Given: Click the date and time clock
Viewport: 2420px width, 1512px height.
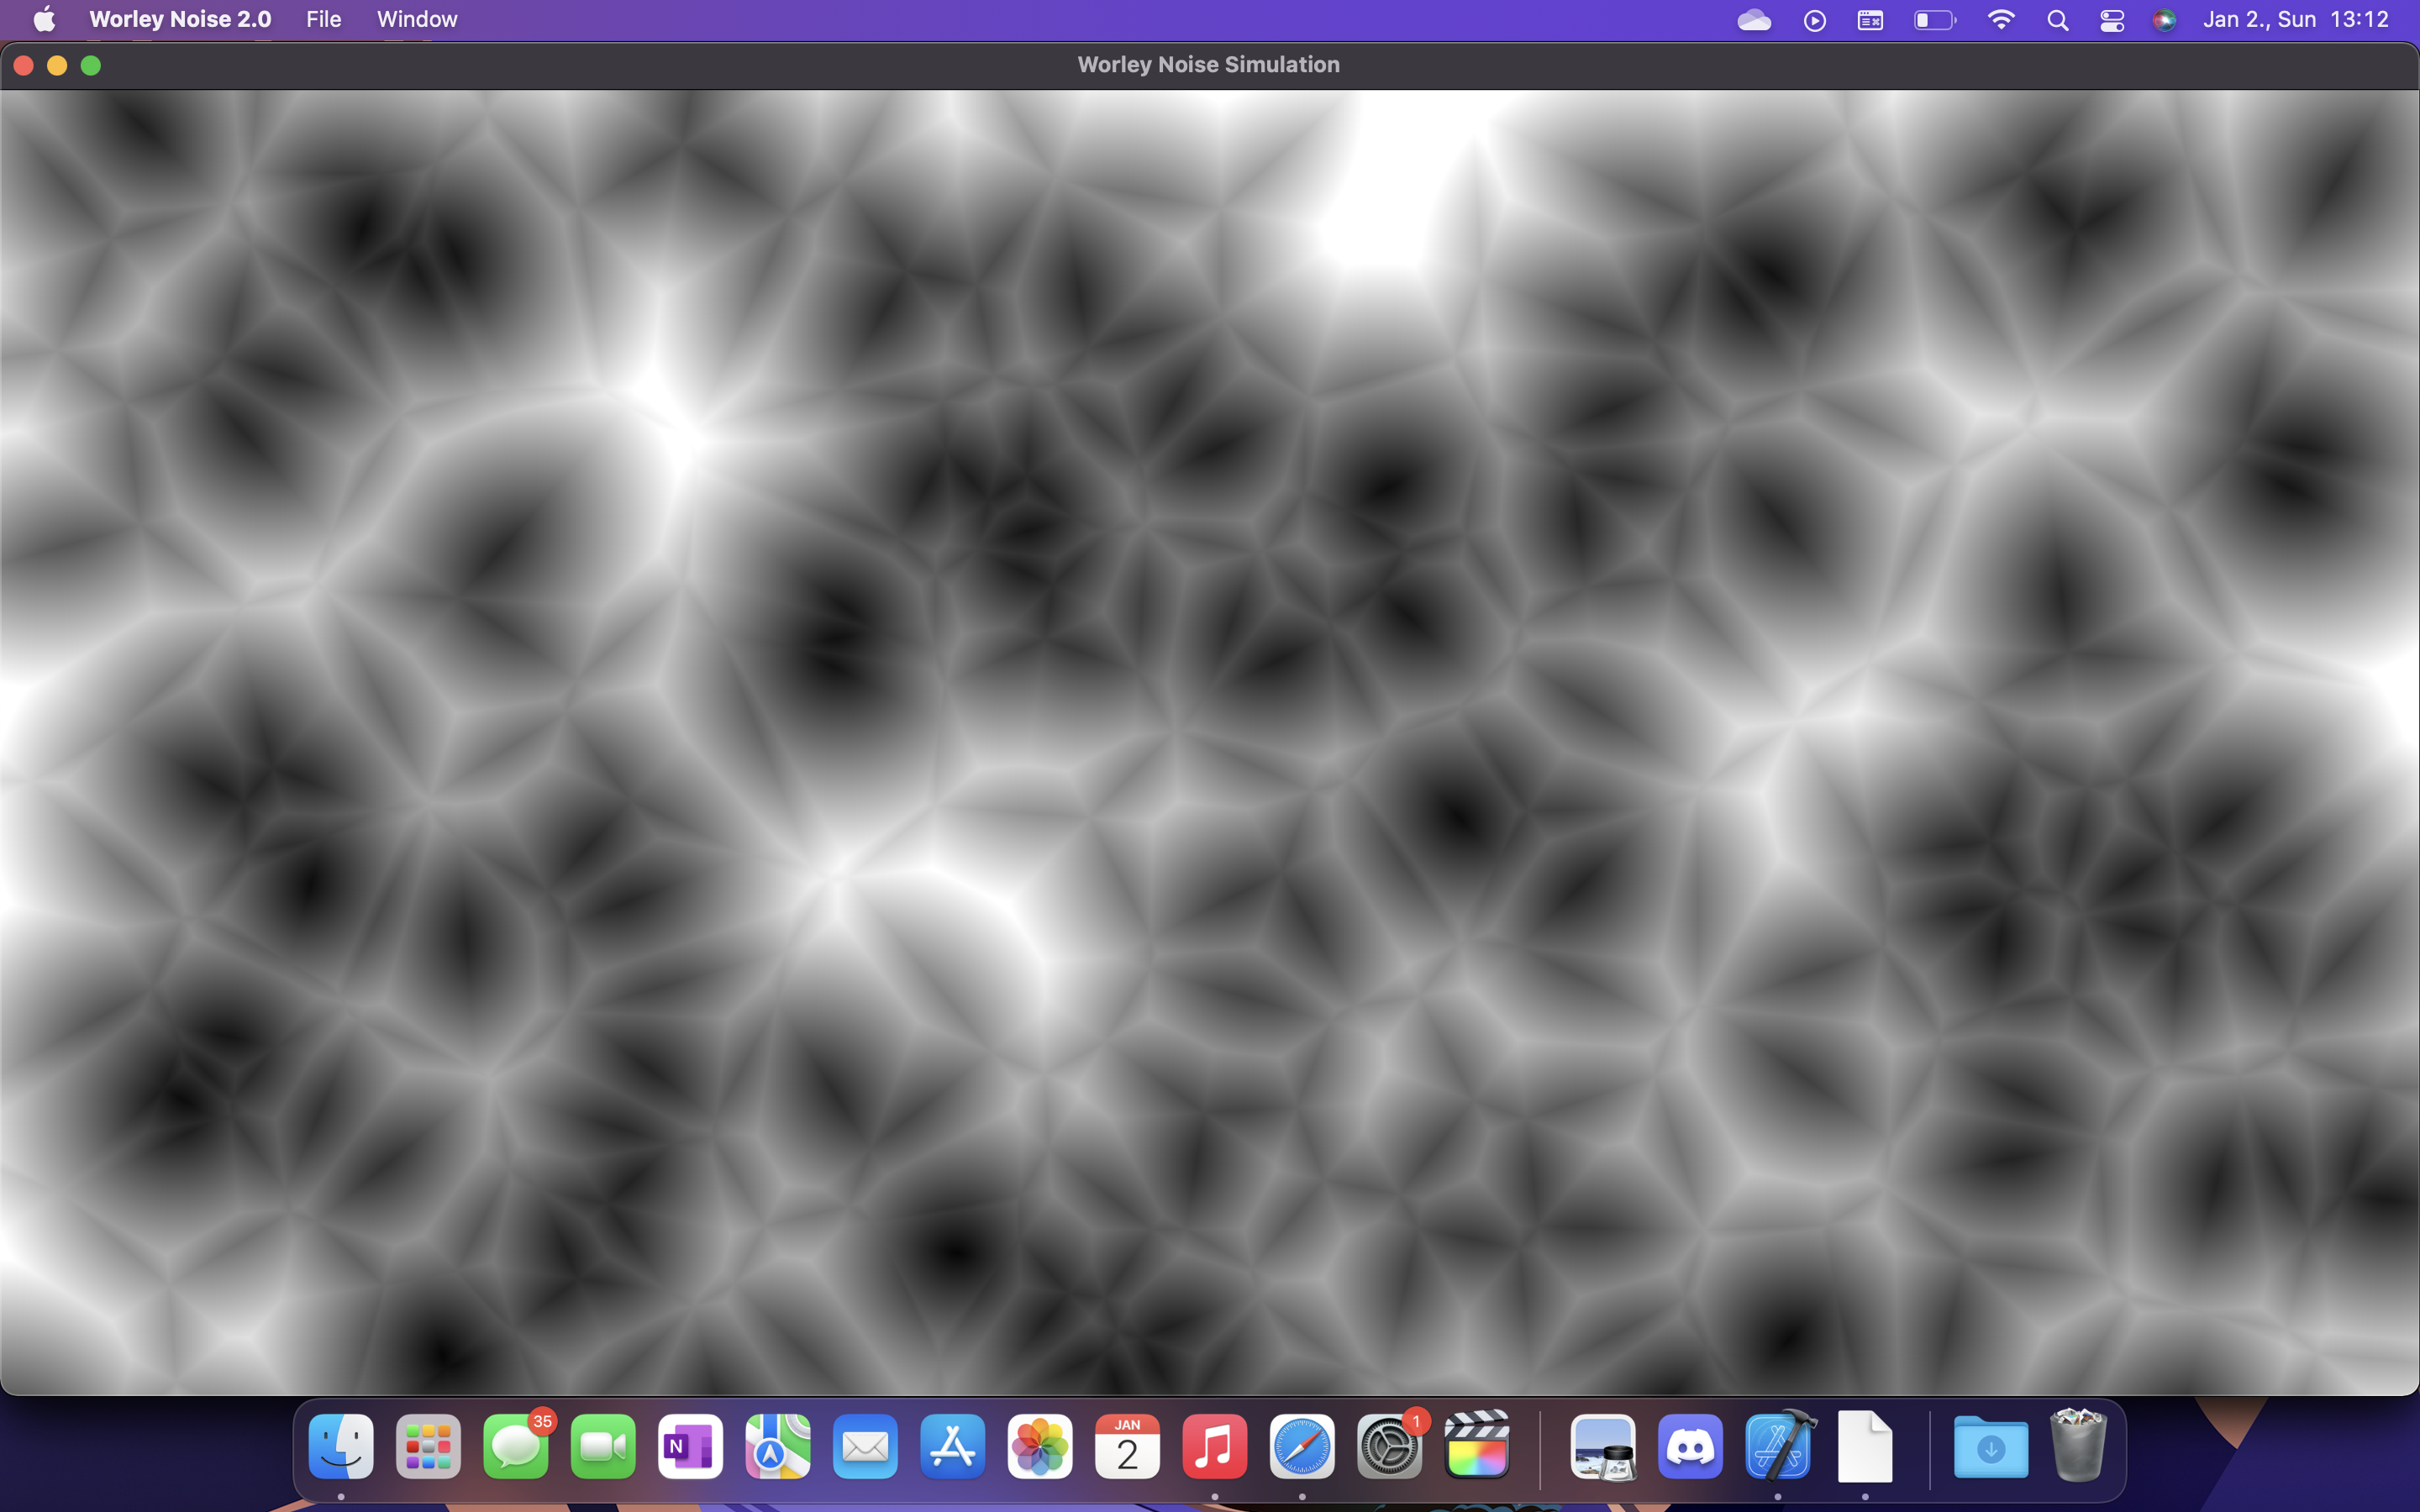Looking at the screenshot, I should (2296, 20).
